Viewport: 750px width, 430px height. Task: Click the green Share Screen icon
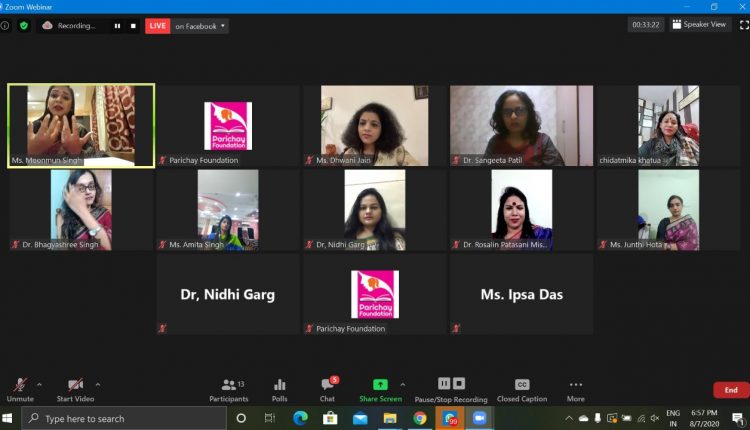click(x=379, y=386)
